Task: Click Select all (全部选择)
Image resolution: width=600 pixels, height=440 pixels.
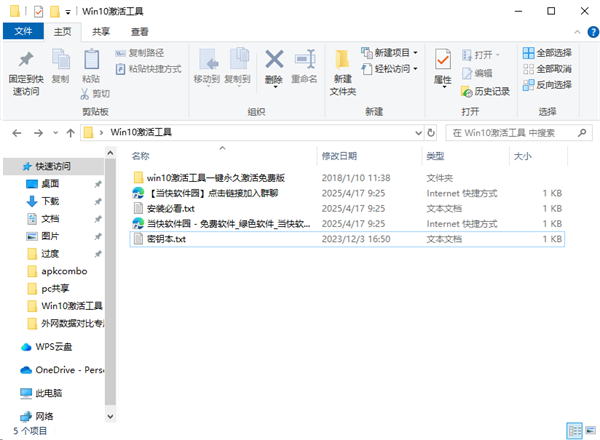Action: point(548,53)
